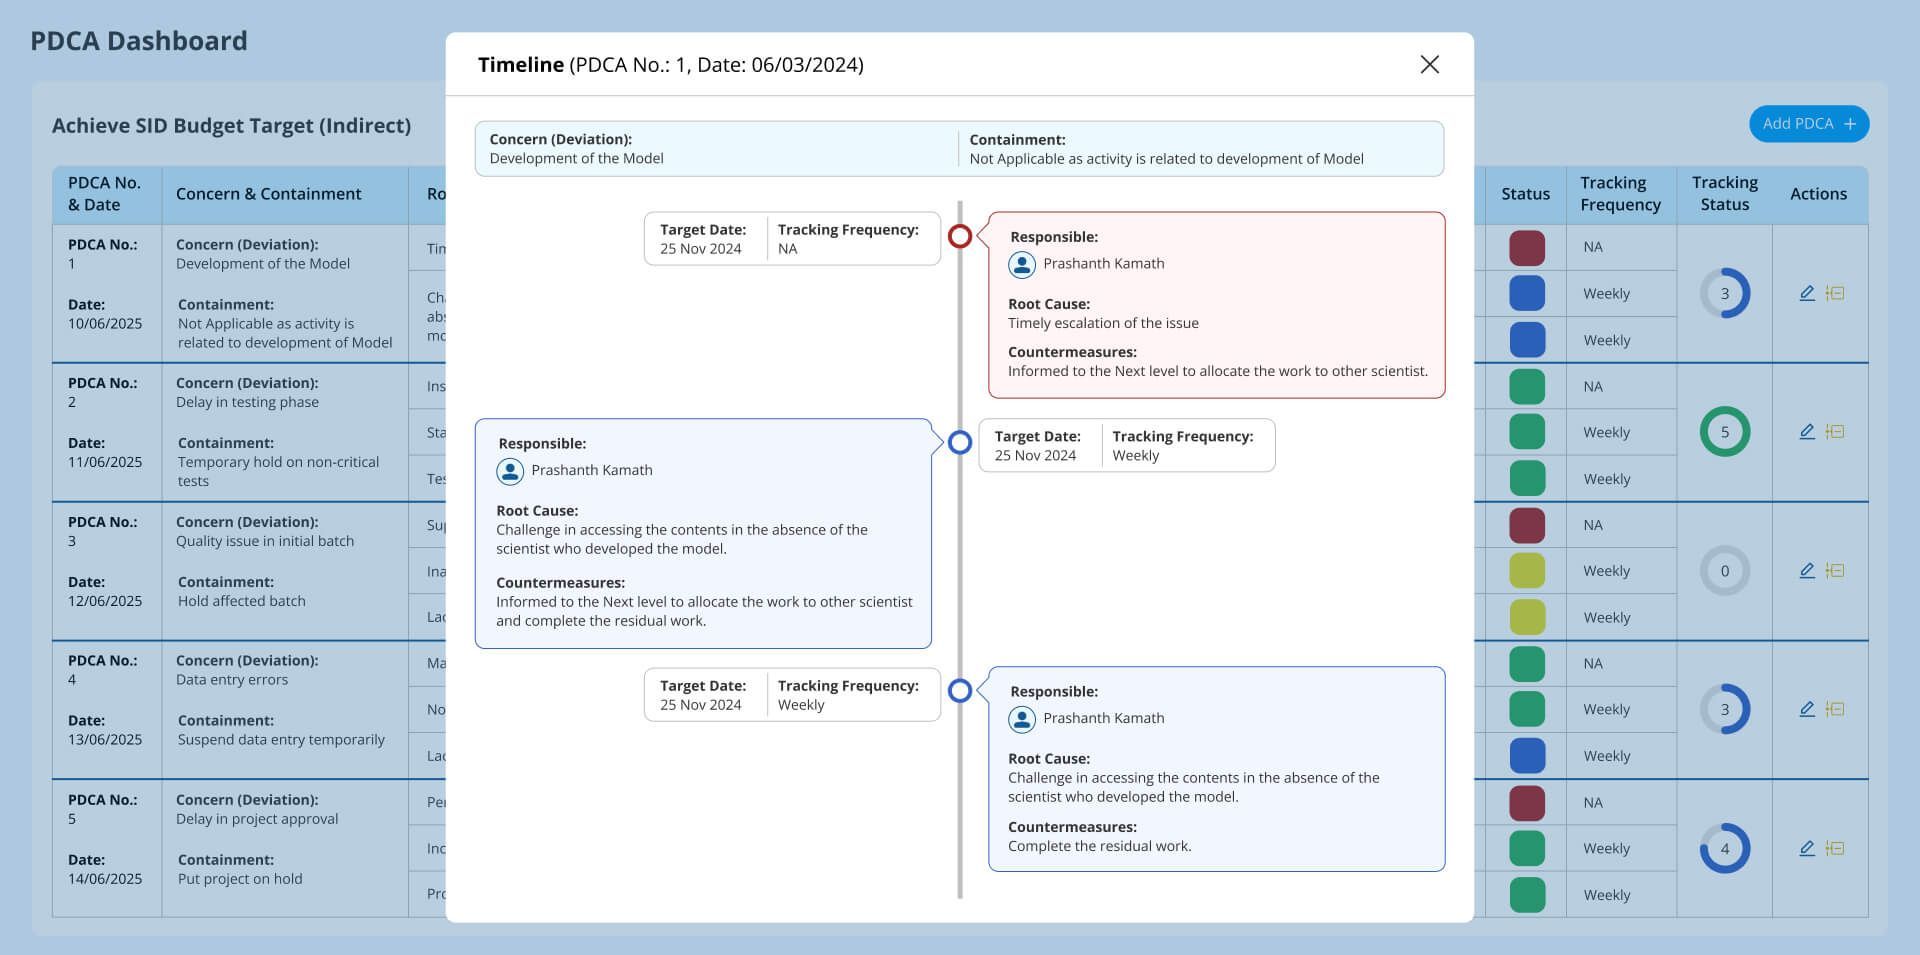Open timeline icon for PDCA No. 2
This screenshot has height=955, width=1920.
pos(1835,432)
